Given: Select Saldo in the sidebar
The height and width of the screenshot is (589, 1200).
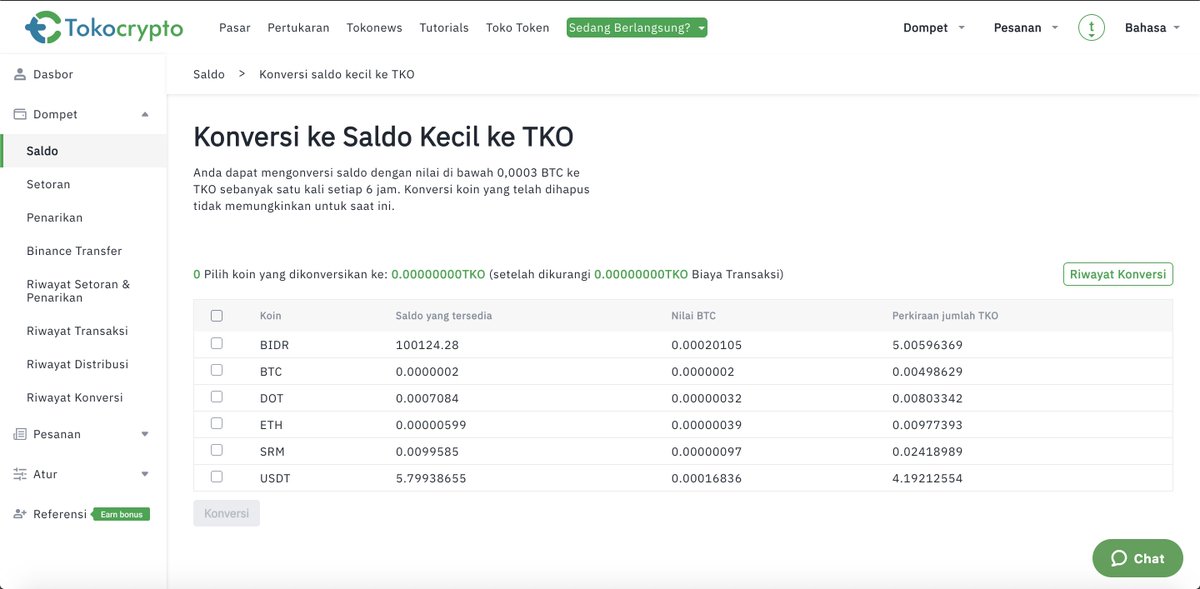Looking at the screenshot, I should point(83,151).
